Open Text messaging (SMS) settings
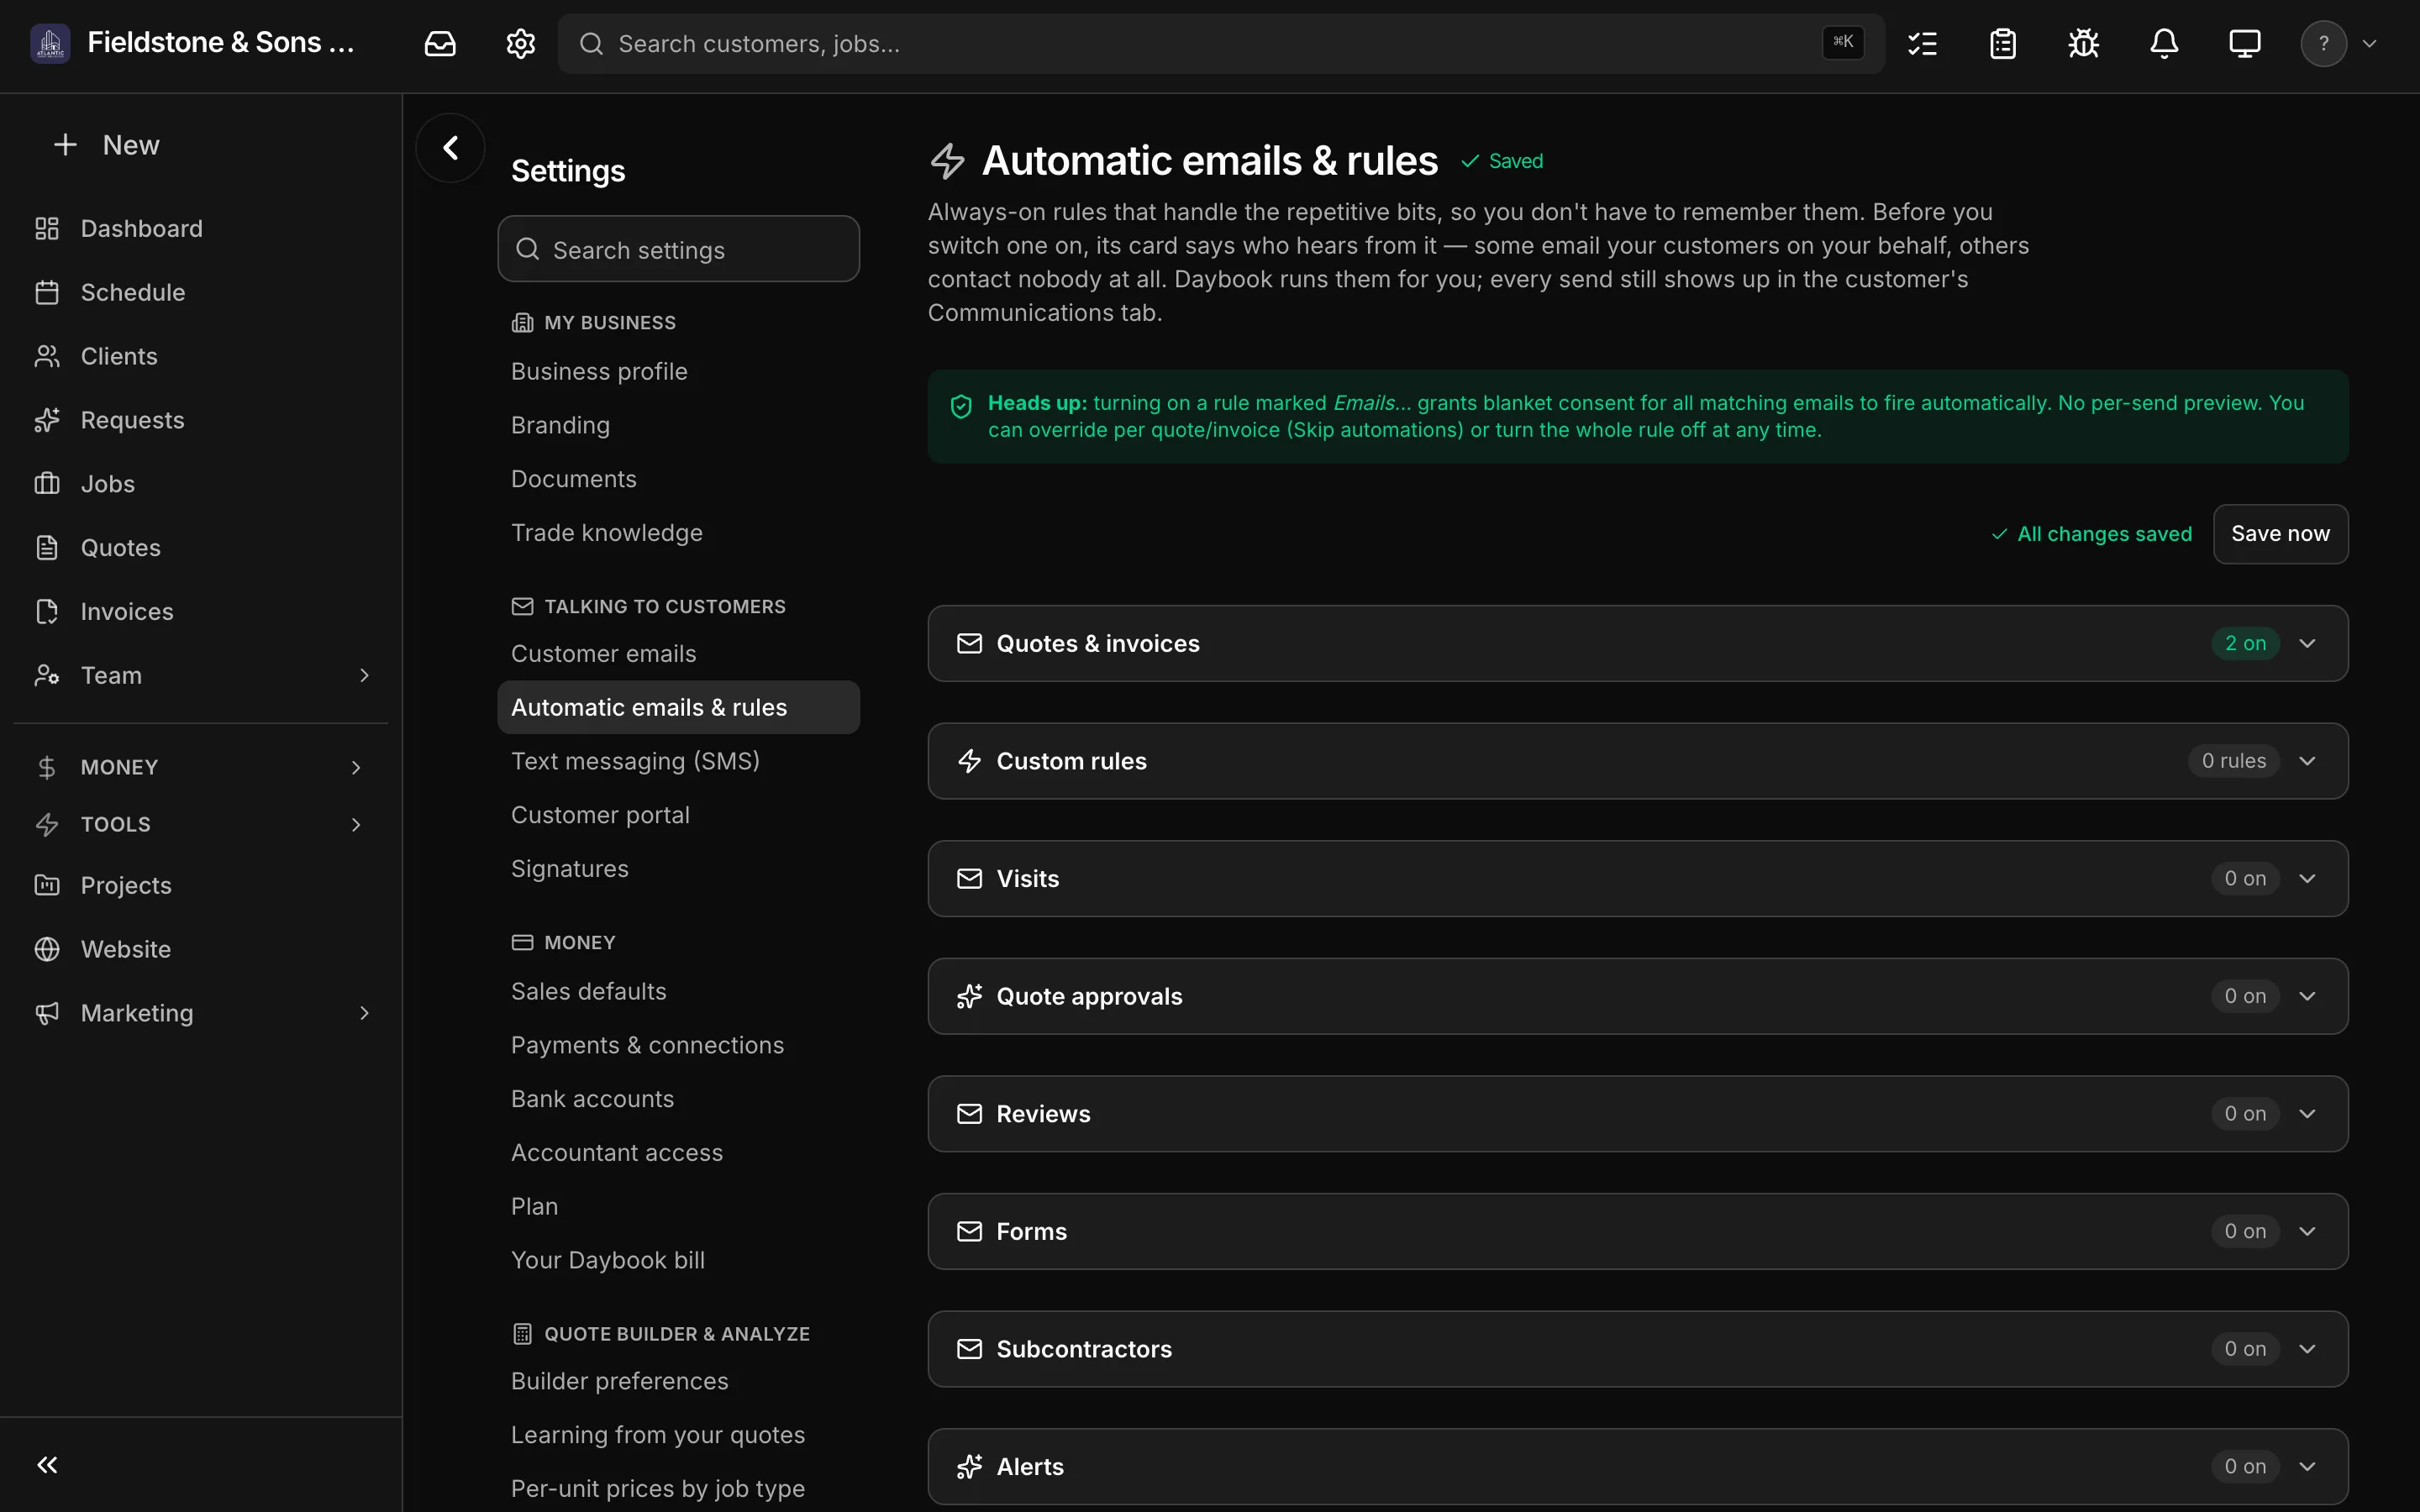2420x1512 pixels. point(678,761)
